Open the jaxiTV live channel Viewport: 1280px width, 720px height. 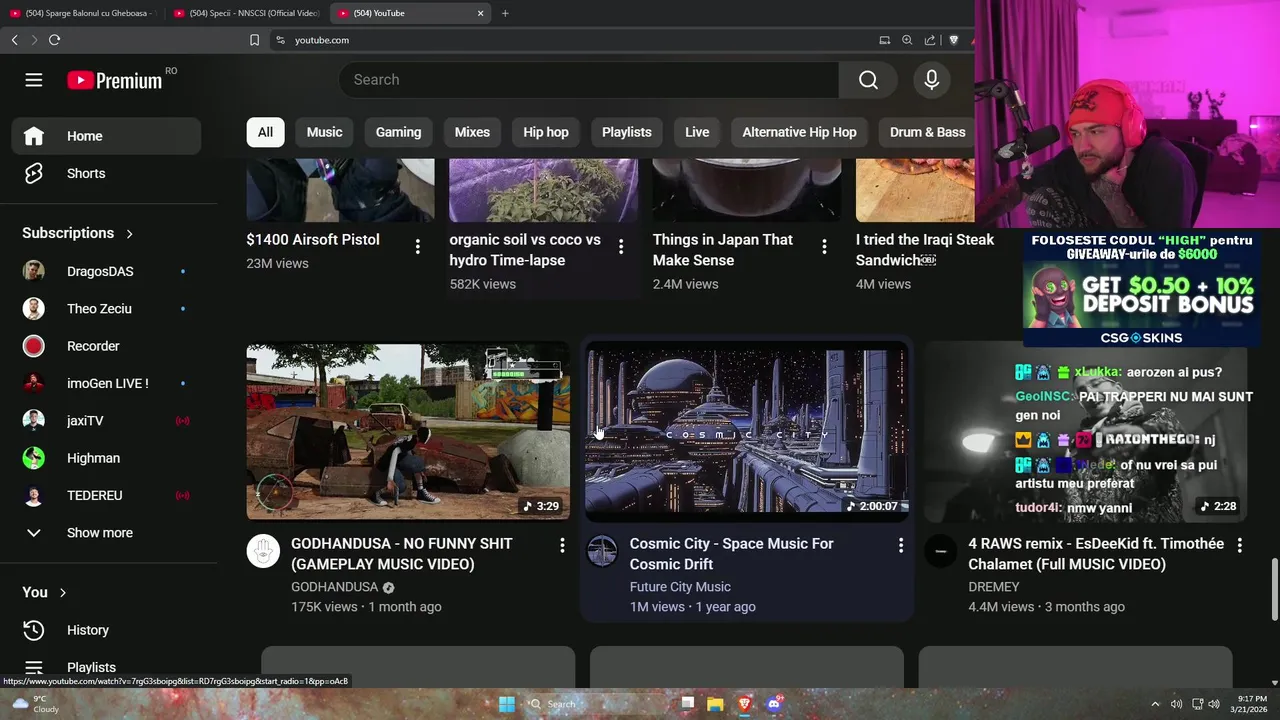click(x=106, y=421)
